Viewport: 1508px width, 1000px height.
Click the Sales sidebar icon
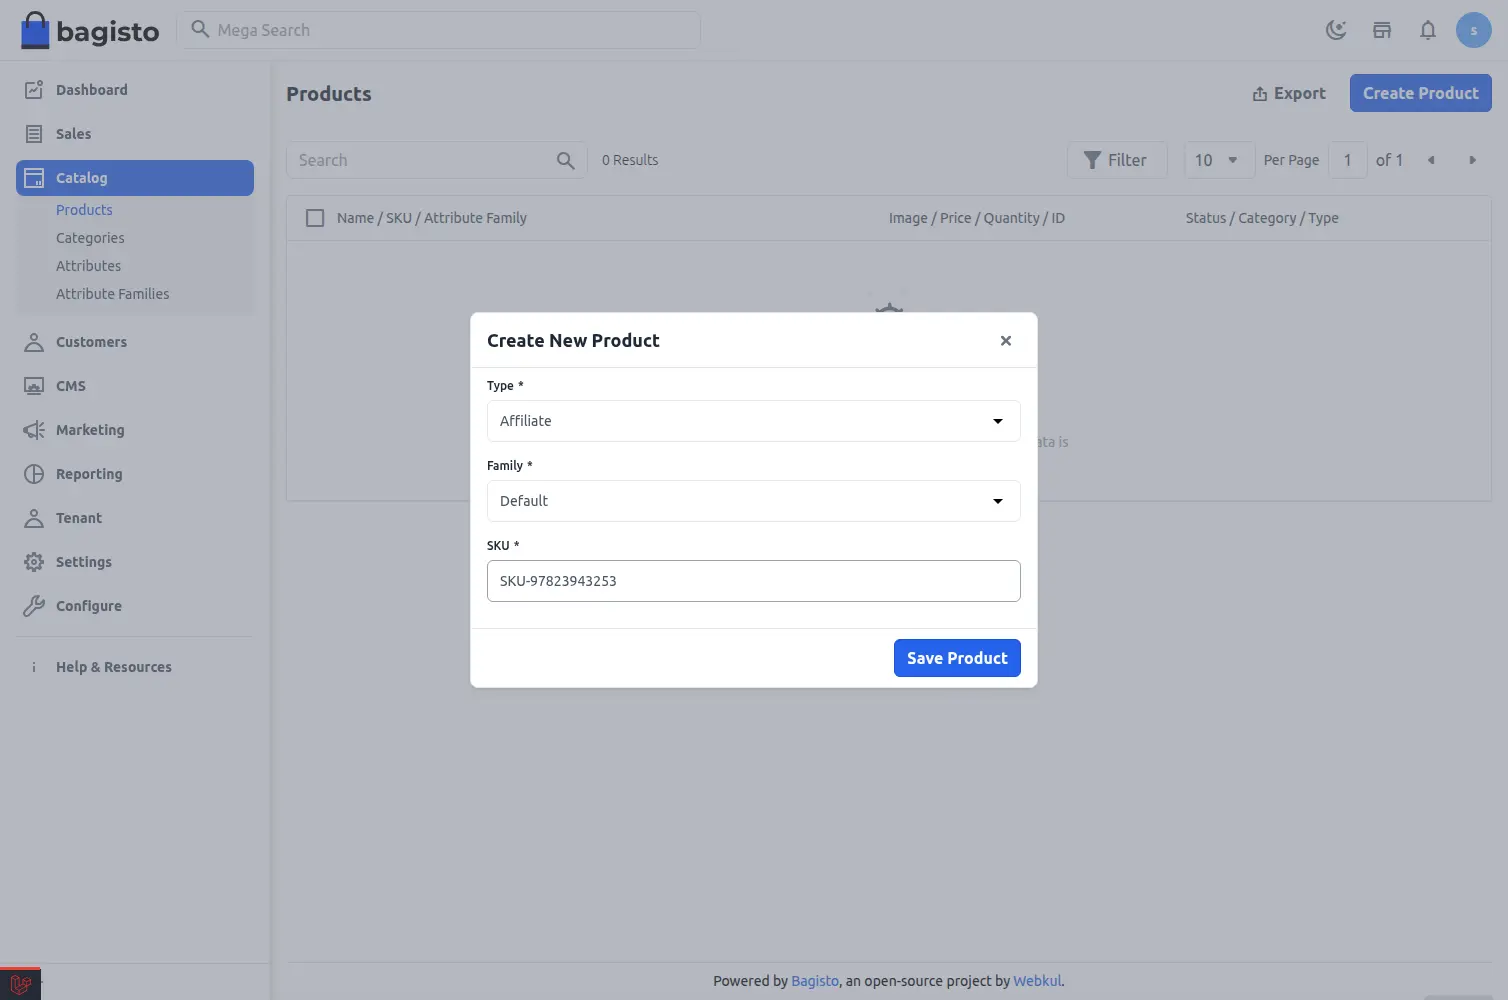pyautogui.click(x=34, y=134)
